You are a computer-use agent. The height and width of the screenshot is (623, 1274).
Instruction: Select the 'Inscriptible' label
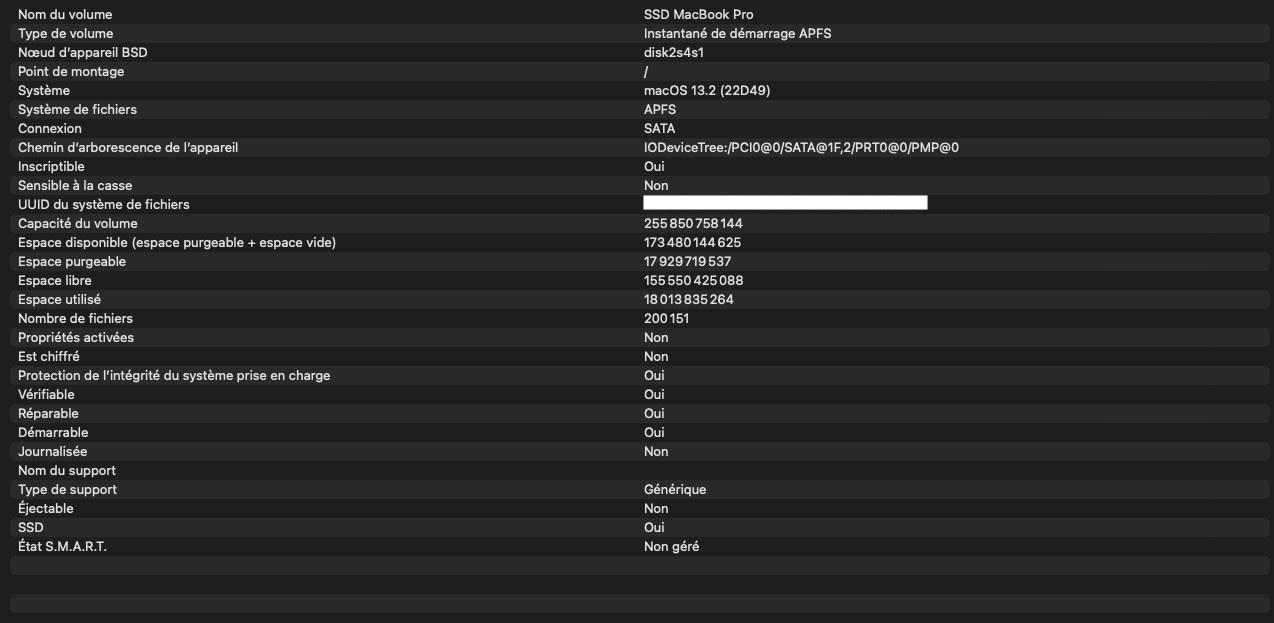[x=51, y=167]
